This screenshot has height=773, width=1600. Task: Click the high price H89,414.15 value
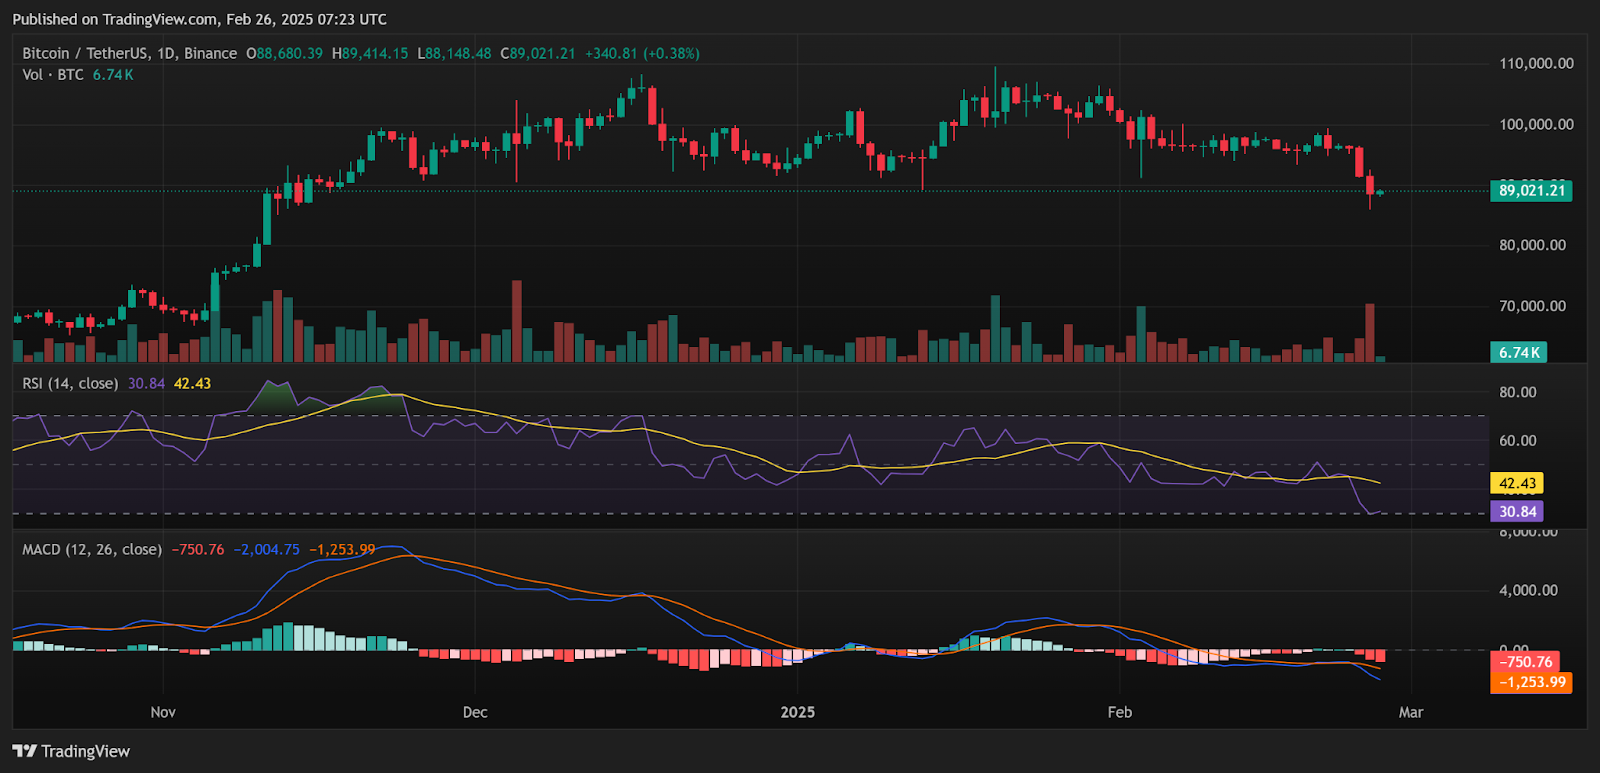click(x=370, y=53)
